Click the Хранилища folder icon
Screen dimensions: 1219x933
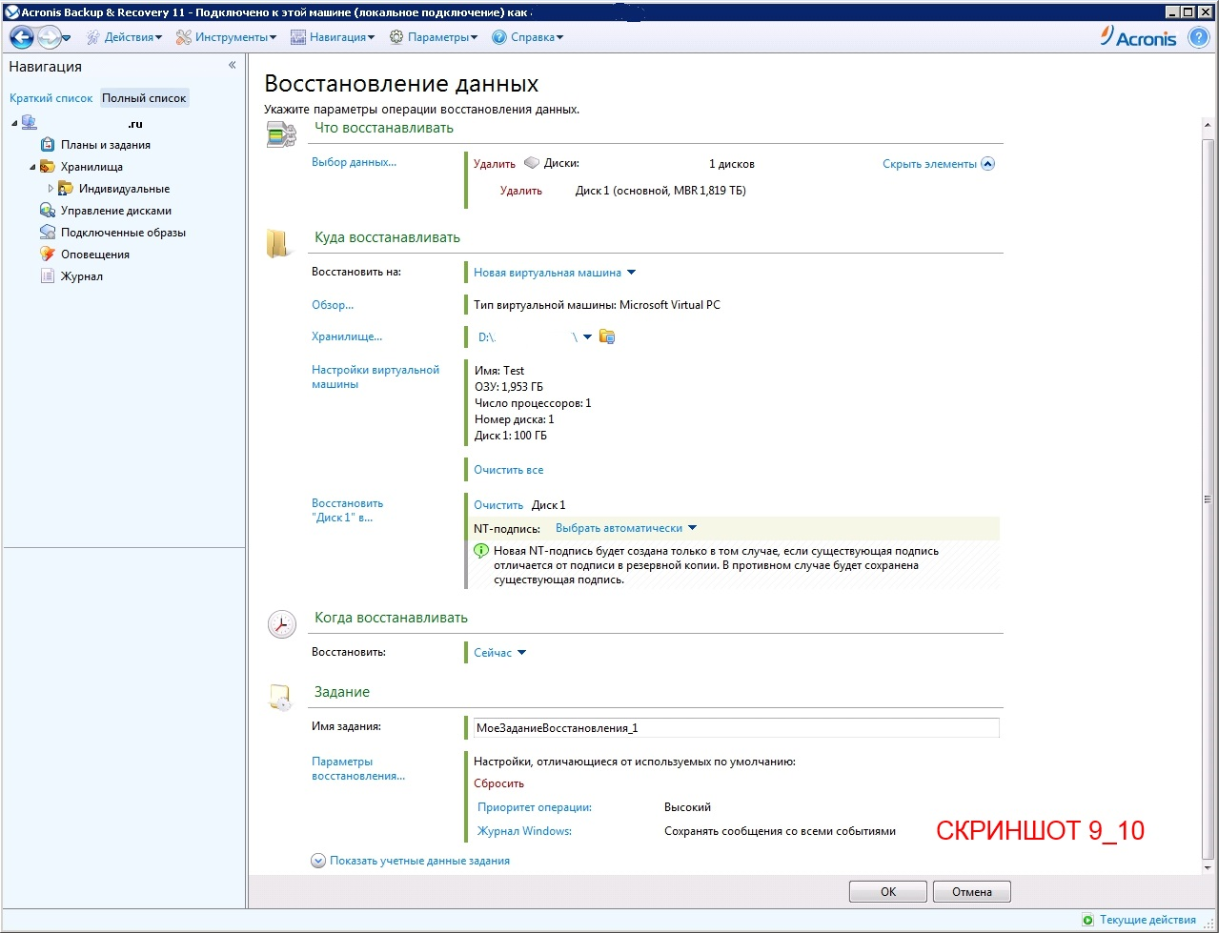click(47, 167)
